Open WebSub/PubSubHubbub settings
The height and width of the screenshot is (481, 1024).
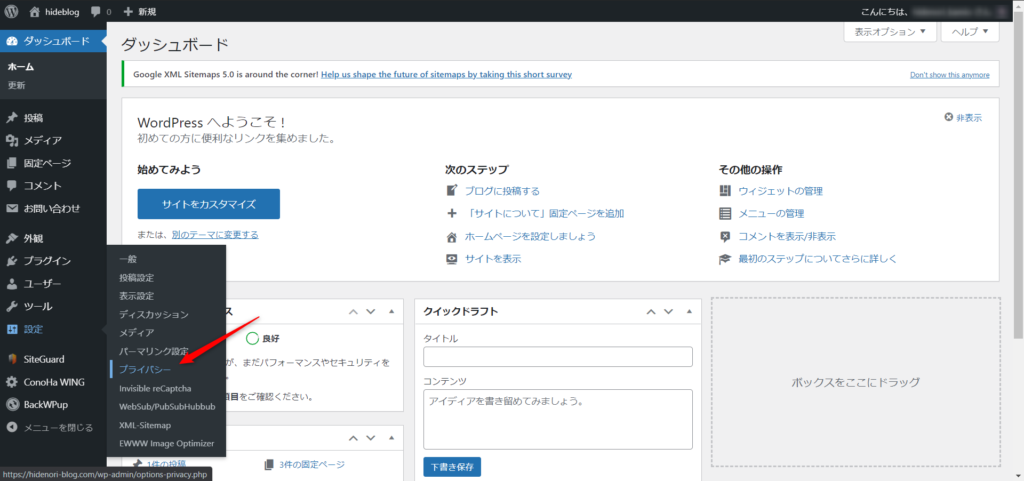(167, 406)
